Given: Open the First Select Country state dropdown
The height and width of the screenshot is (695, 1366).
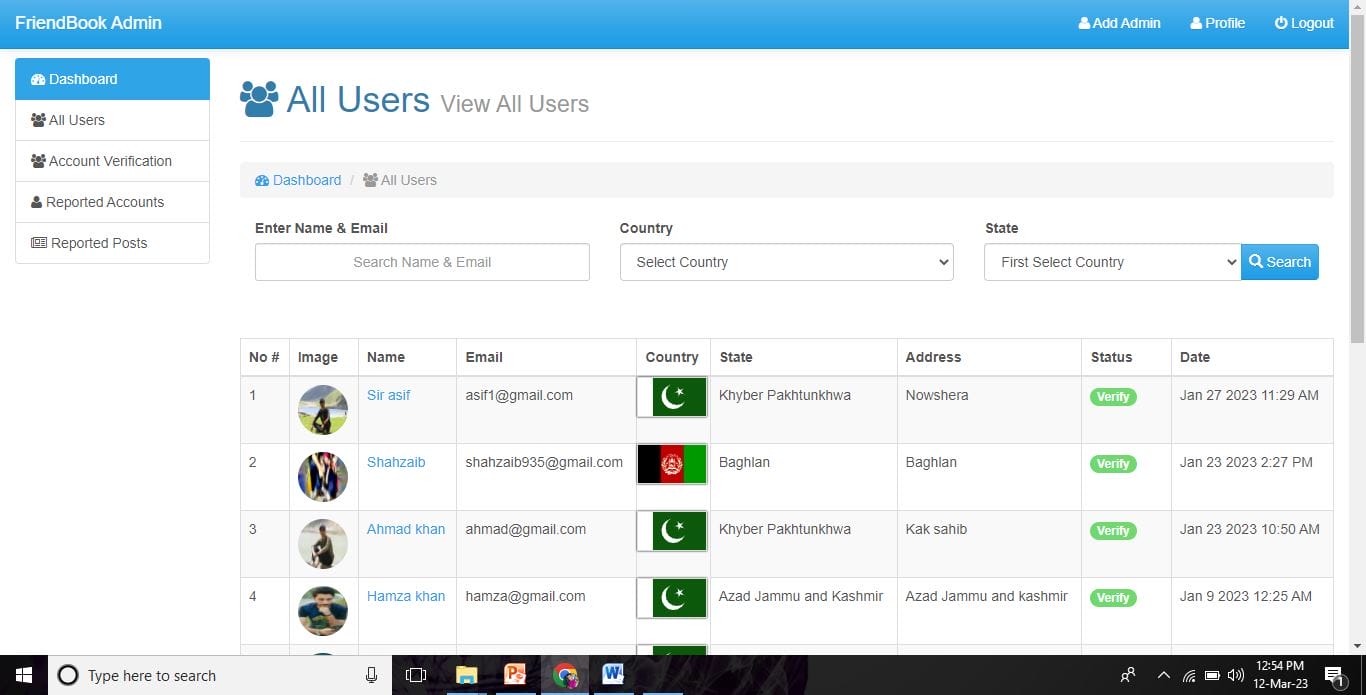Looking at the screenshot, I should 1112,262.
